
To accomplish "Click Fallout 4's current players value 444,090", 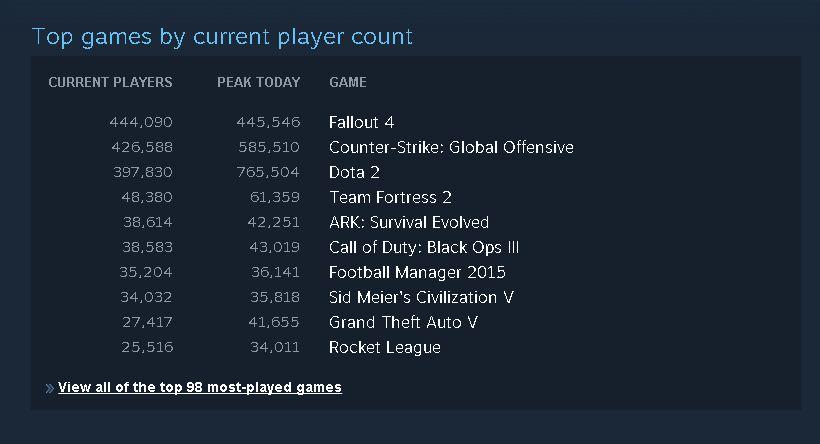I will pyautogui.click(x=141, y=122).
